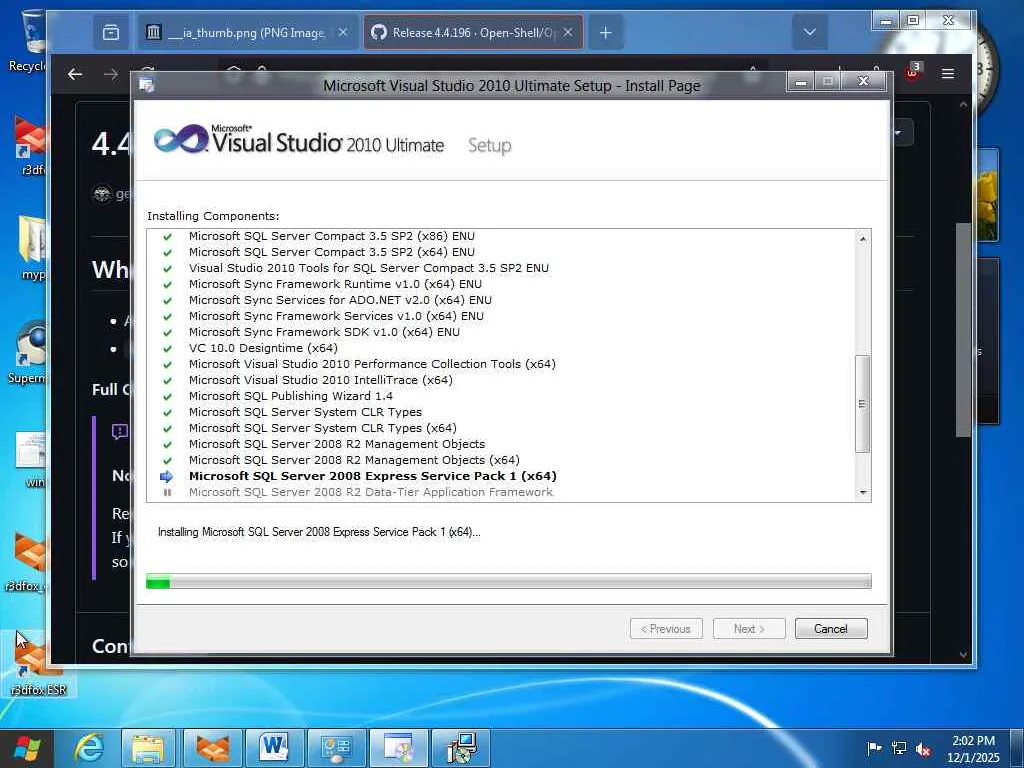The width and height of the screenshot is (1024, 768).
Task: Click the components list scrollbar thumb
Action: (x=863, y=404)
